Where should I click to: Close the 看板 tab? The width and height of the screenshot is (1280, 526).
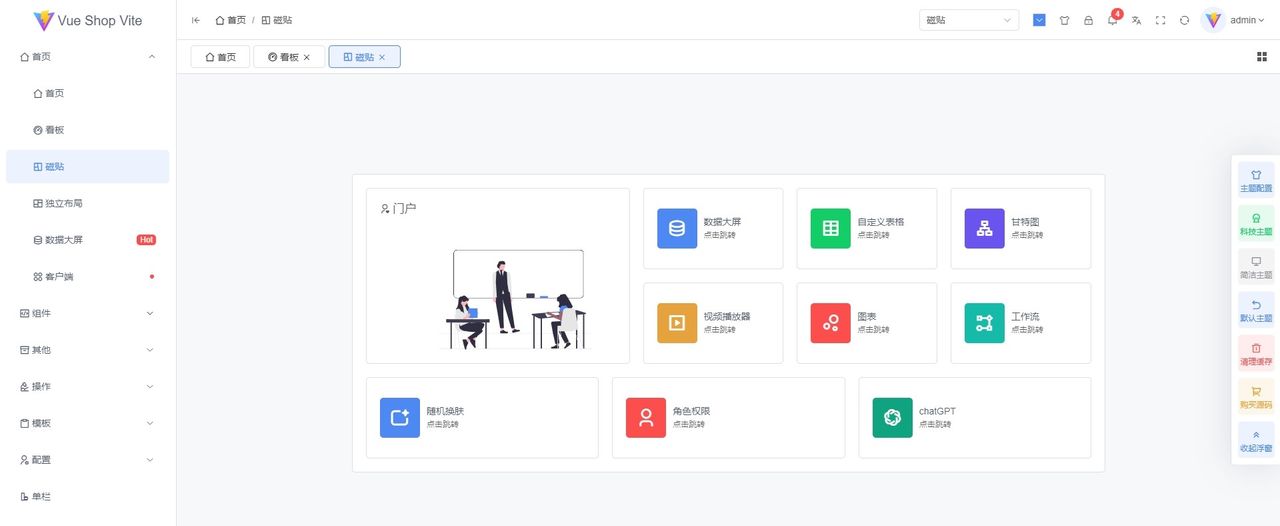point(307,57)
